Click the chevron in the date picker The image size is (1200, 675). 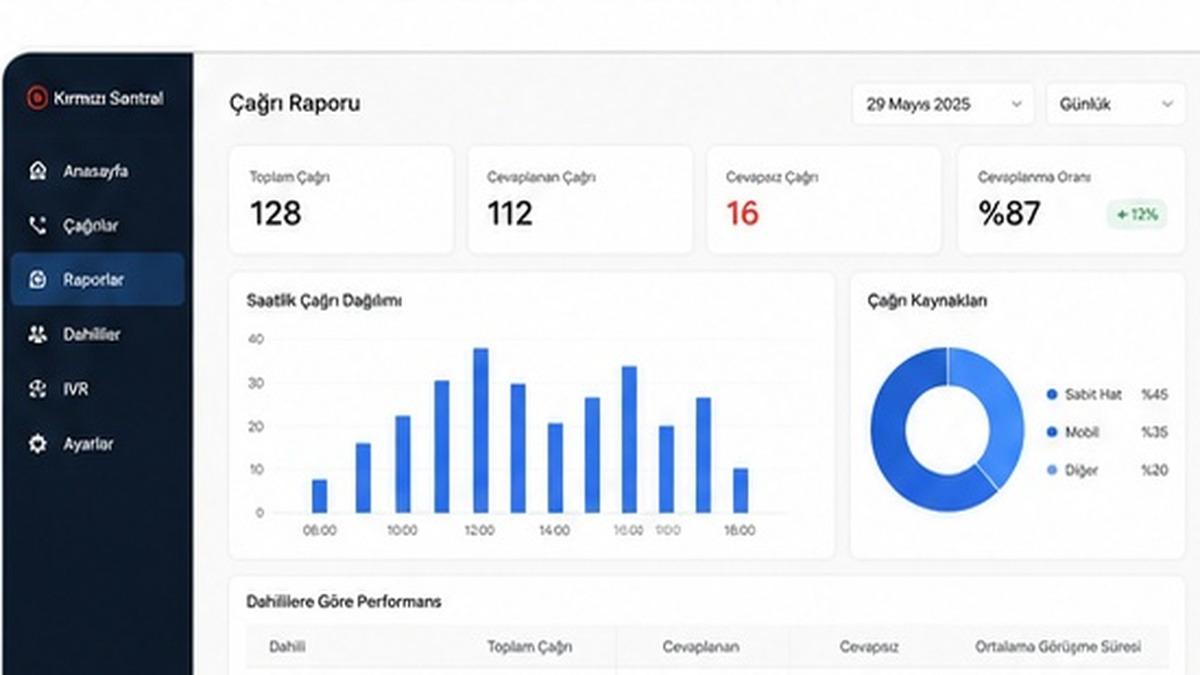1016,104
